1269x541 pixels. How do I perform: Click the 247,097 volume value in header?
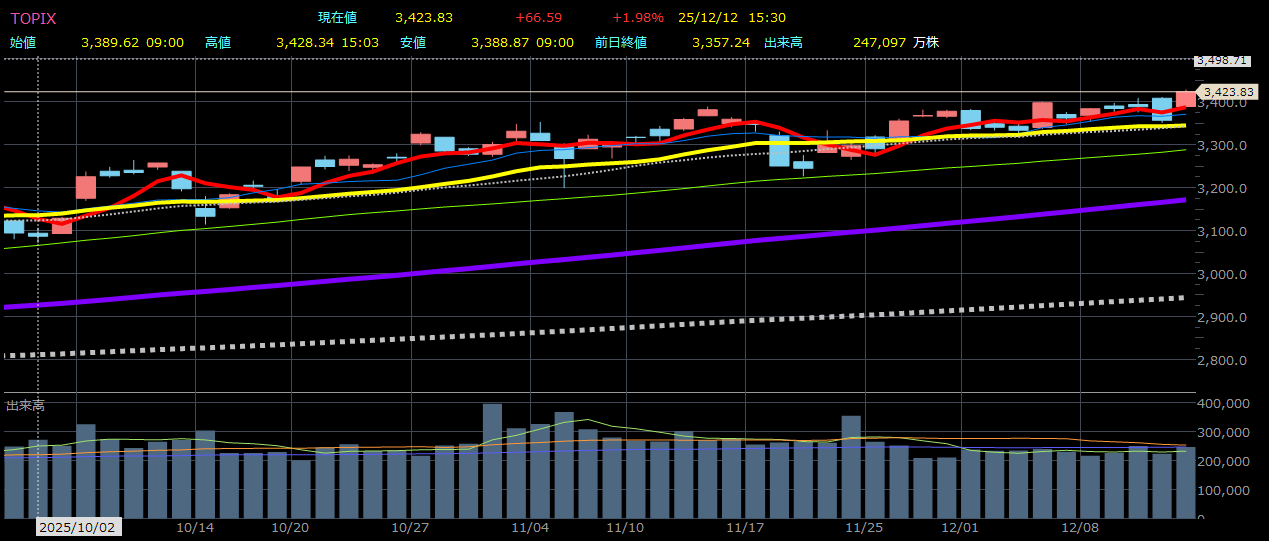879,42
